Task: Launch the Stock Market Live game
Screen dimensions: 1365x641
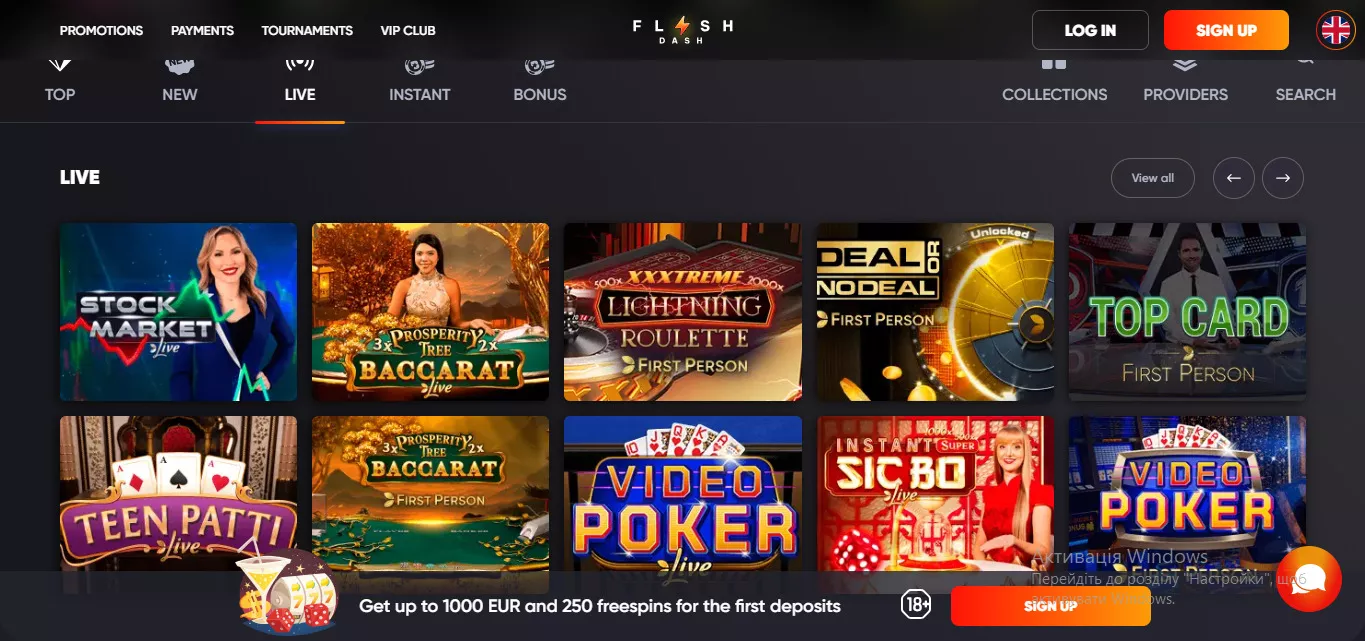Action: (178, 312)
